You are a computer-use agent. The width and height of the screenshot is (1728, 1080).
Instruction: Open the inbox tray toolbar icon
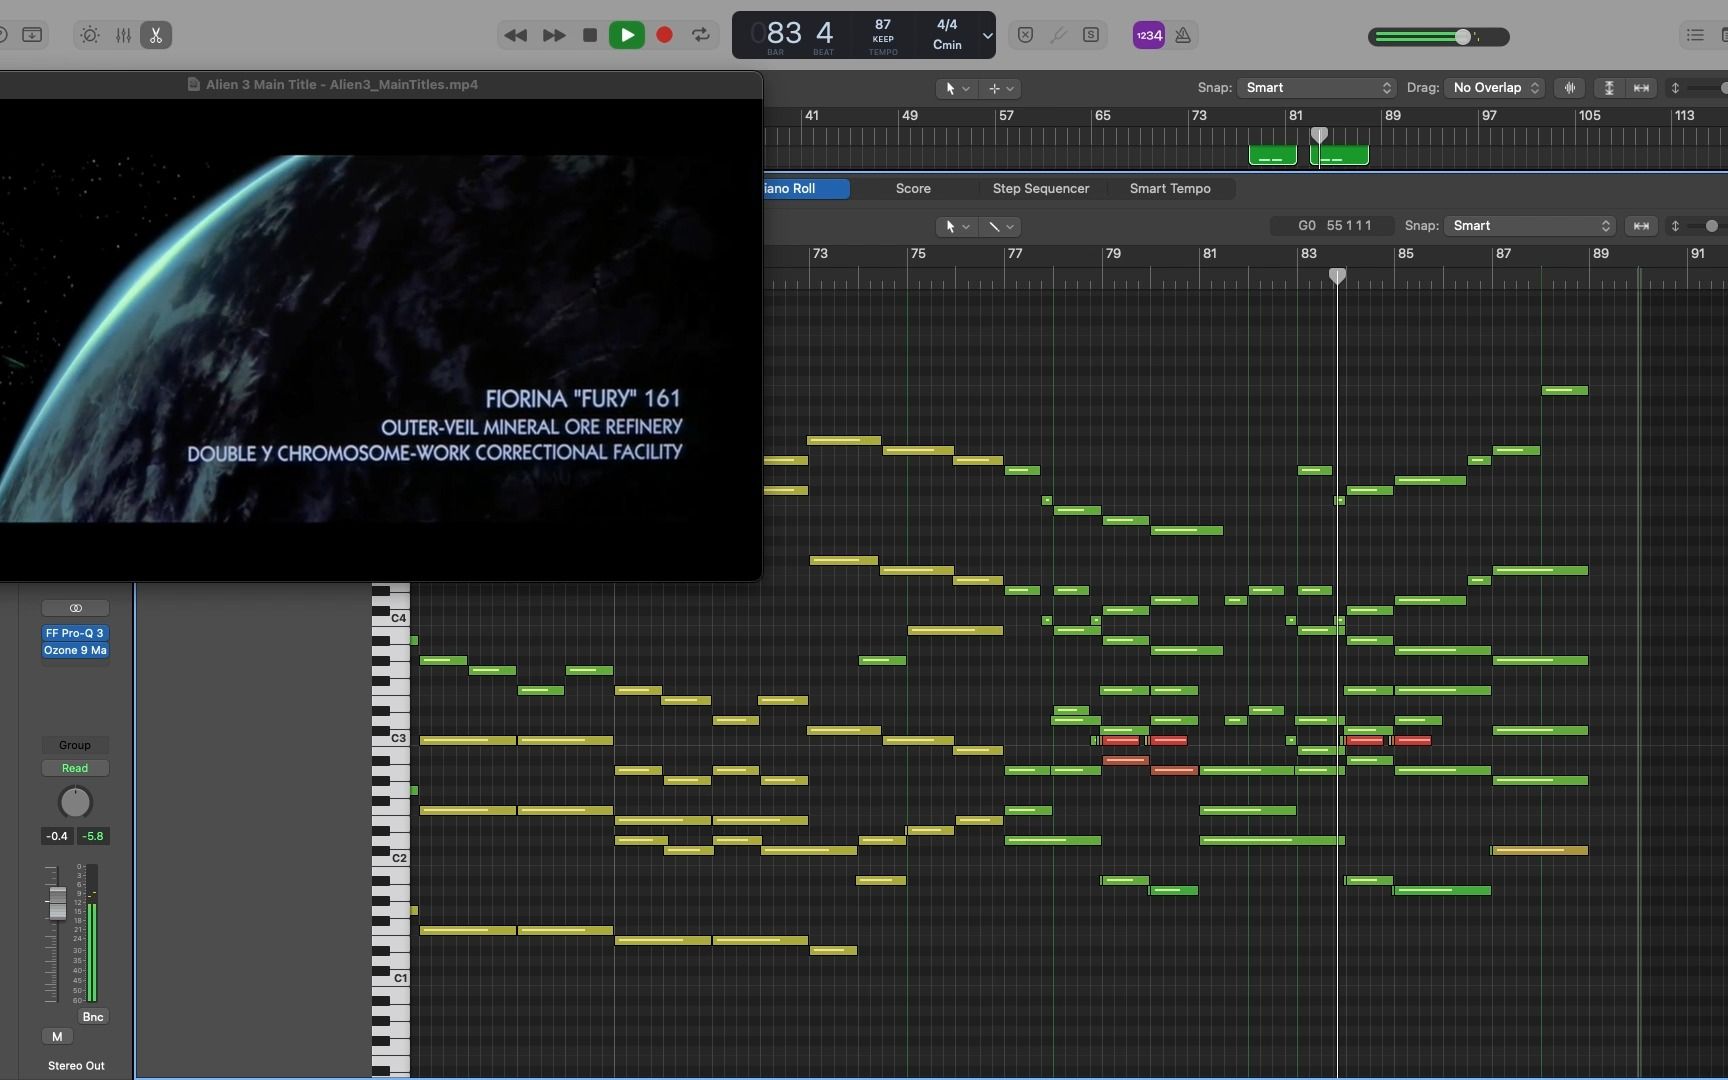[x=32, y=35]
